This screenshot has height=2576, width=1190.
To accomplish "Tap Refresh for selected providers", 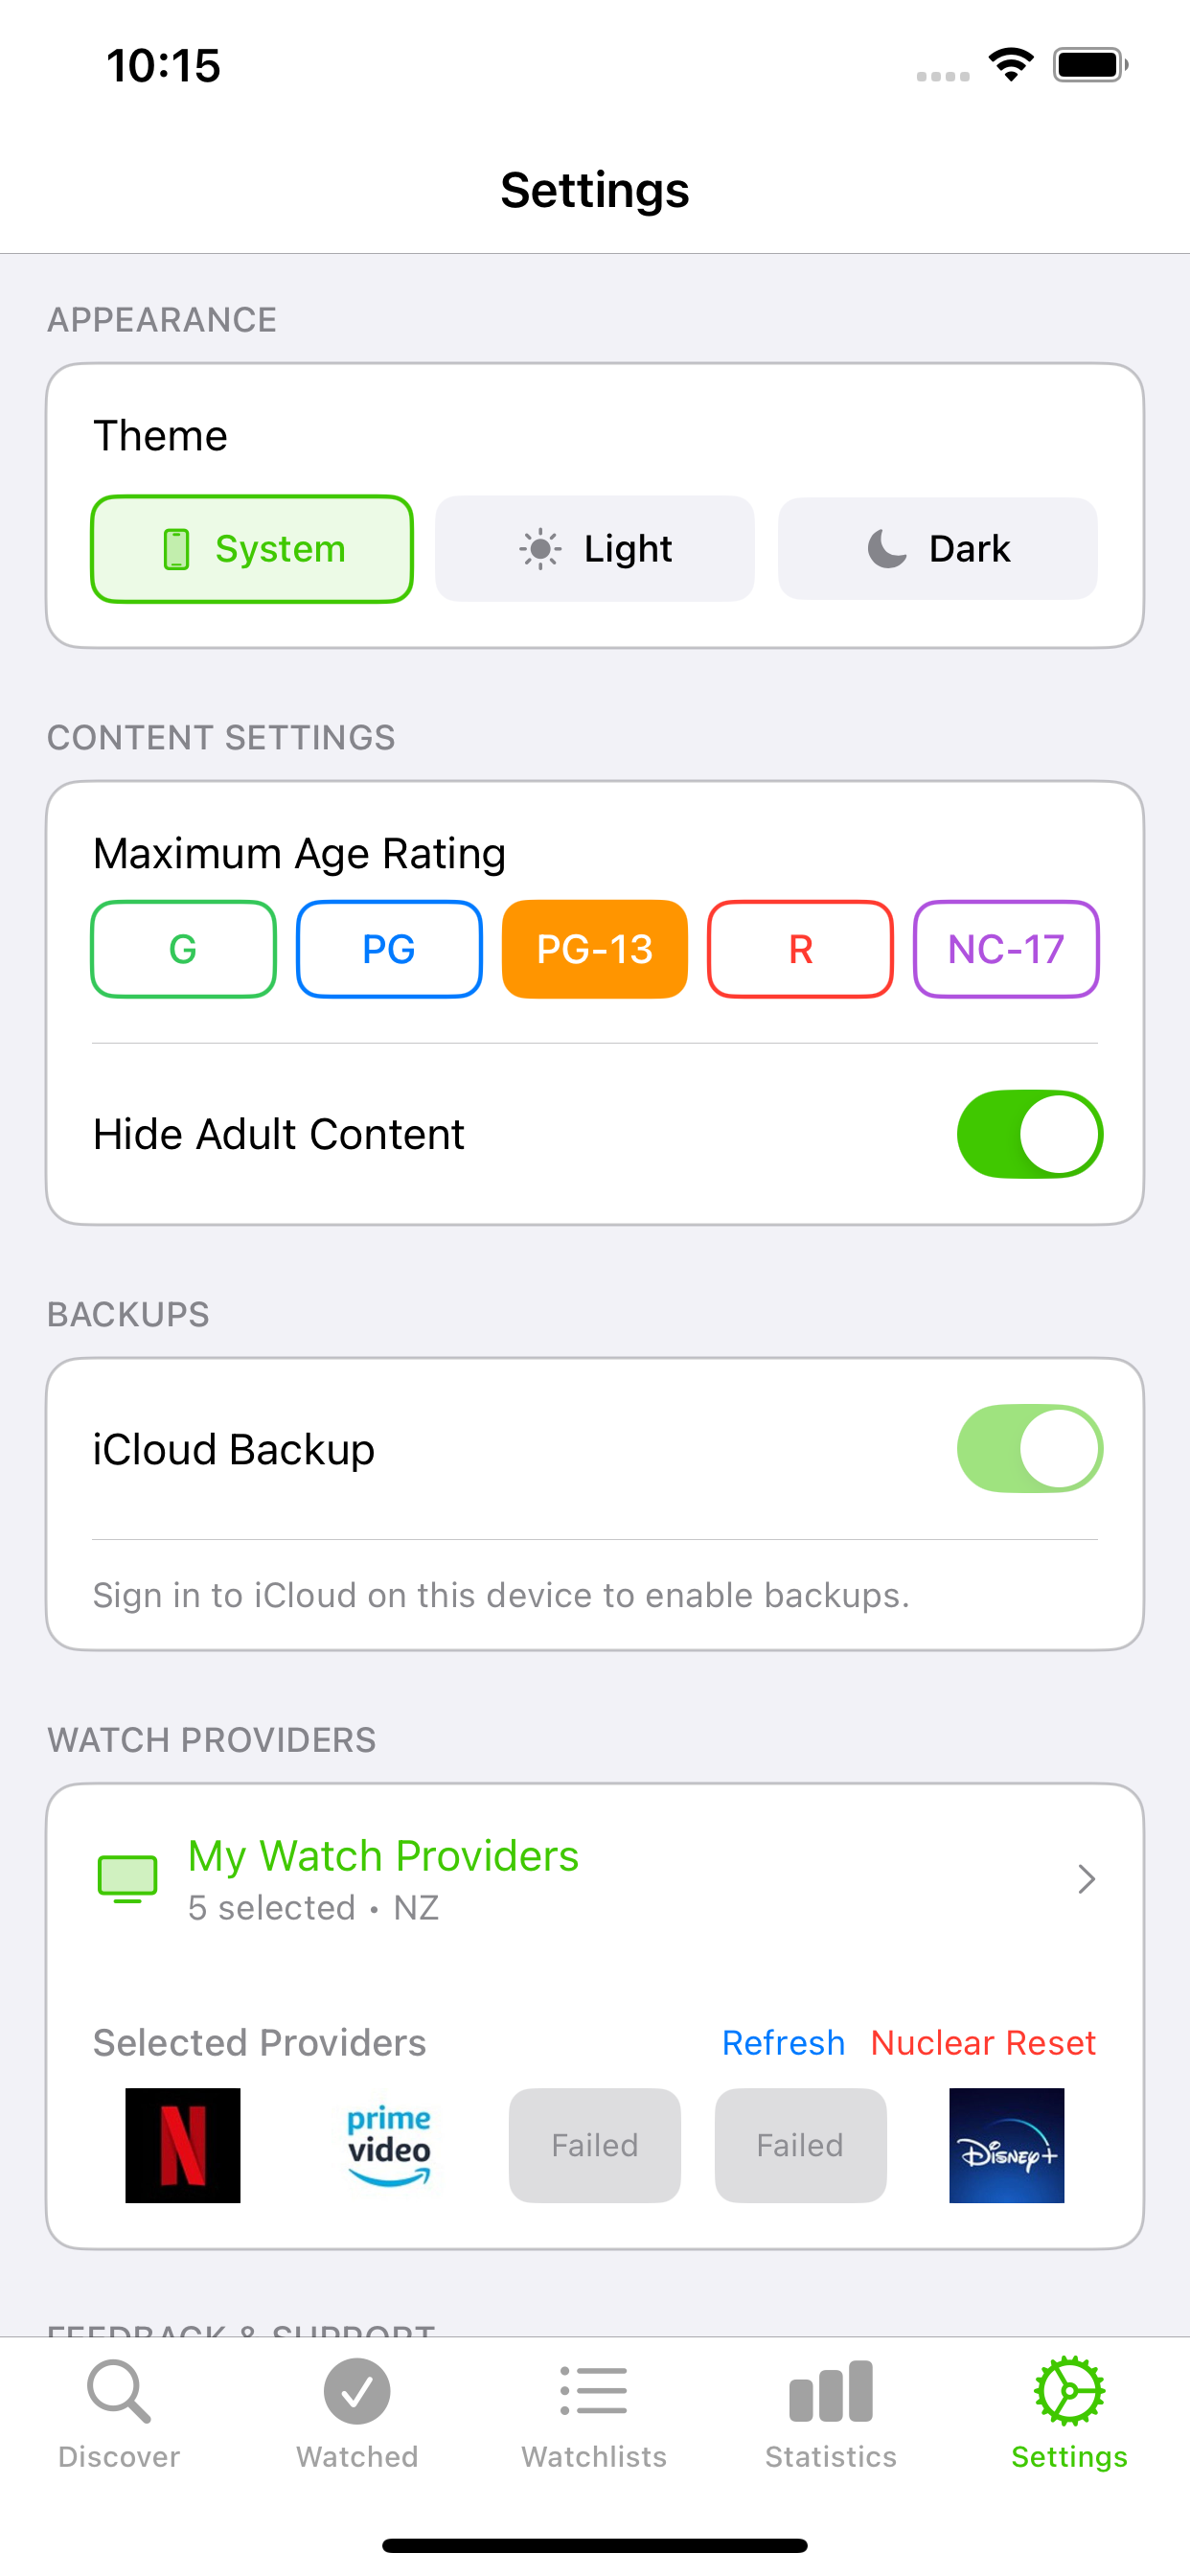I will click(x=783, y=2042).
